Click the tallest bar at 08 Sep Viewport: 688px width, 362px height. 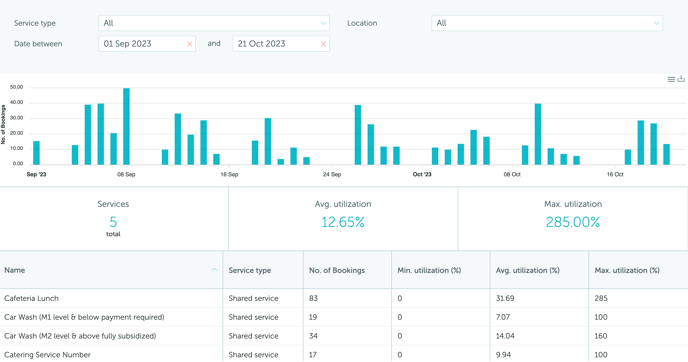point(126,126)
